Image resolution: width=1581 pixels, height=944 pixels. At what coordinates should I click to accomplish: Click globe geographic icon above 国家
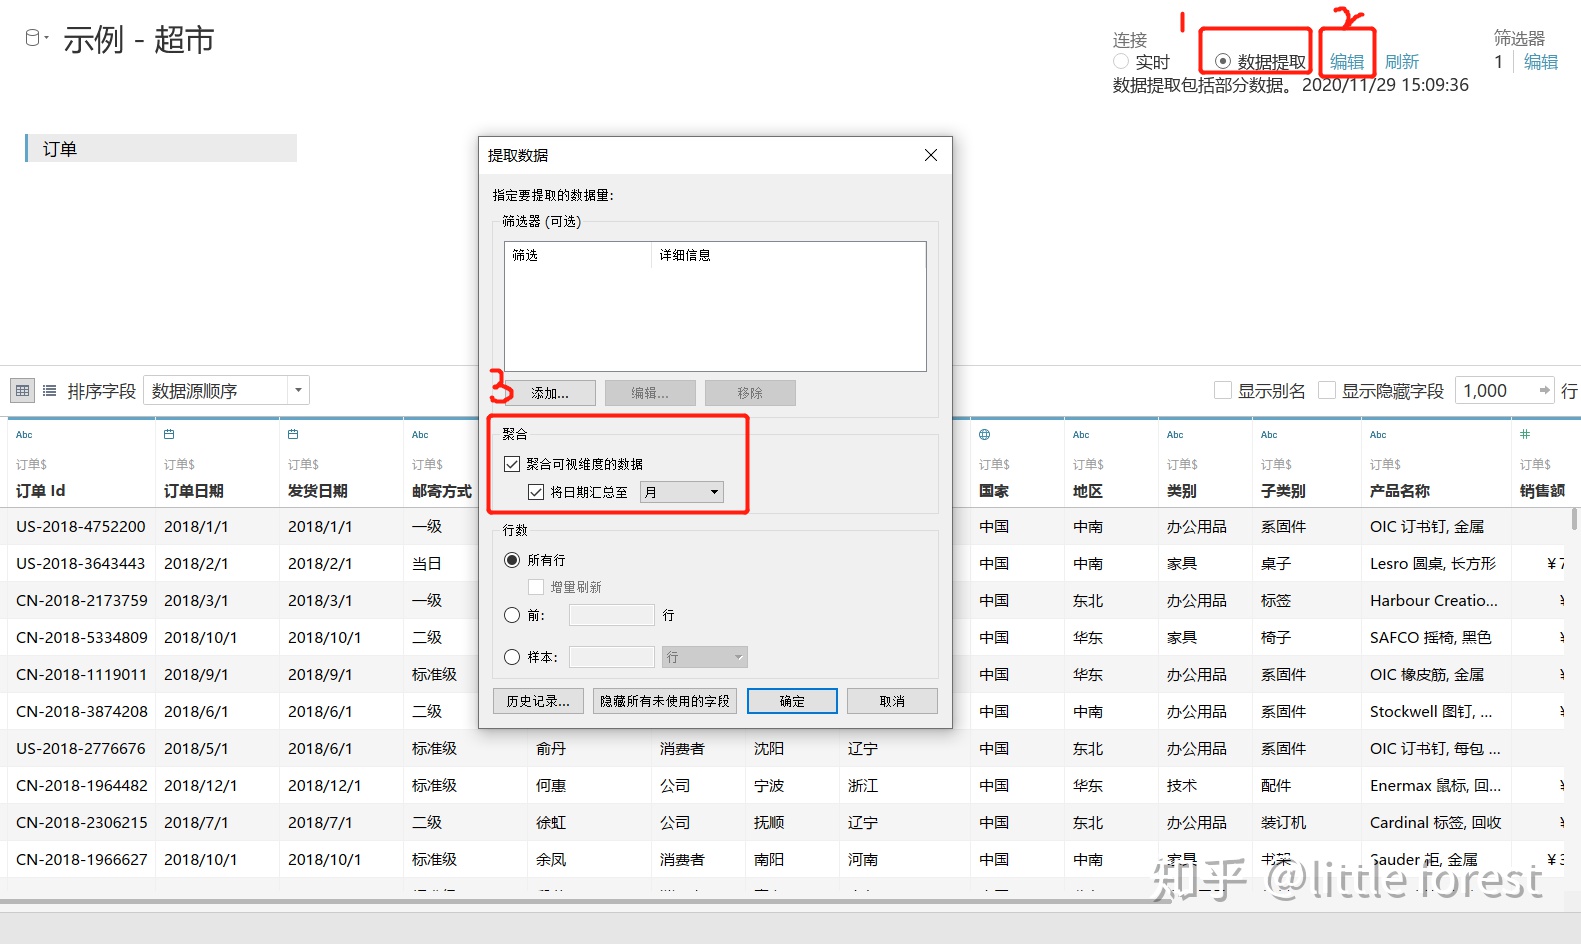(x=985, y=434)
